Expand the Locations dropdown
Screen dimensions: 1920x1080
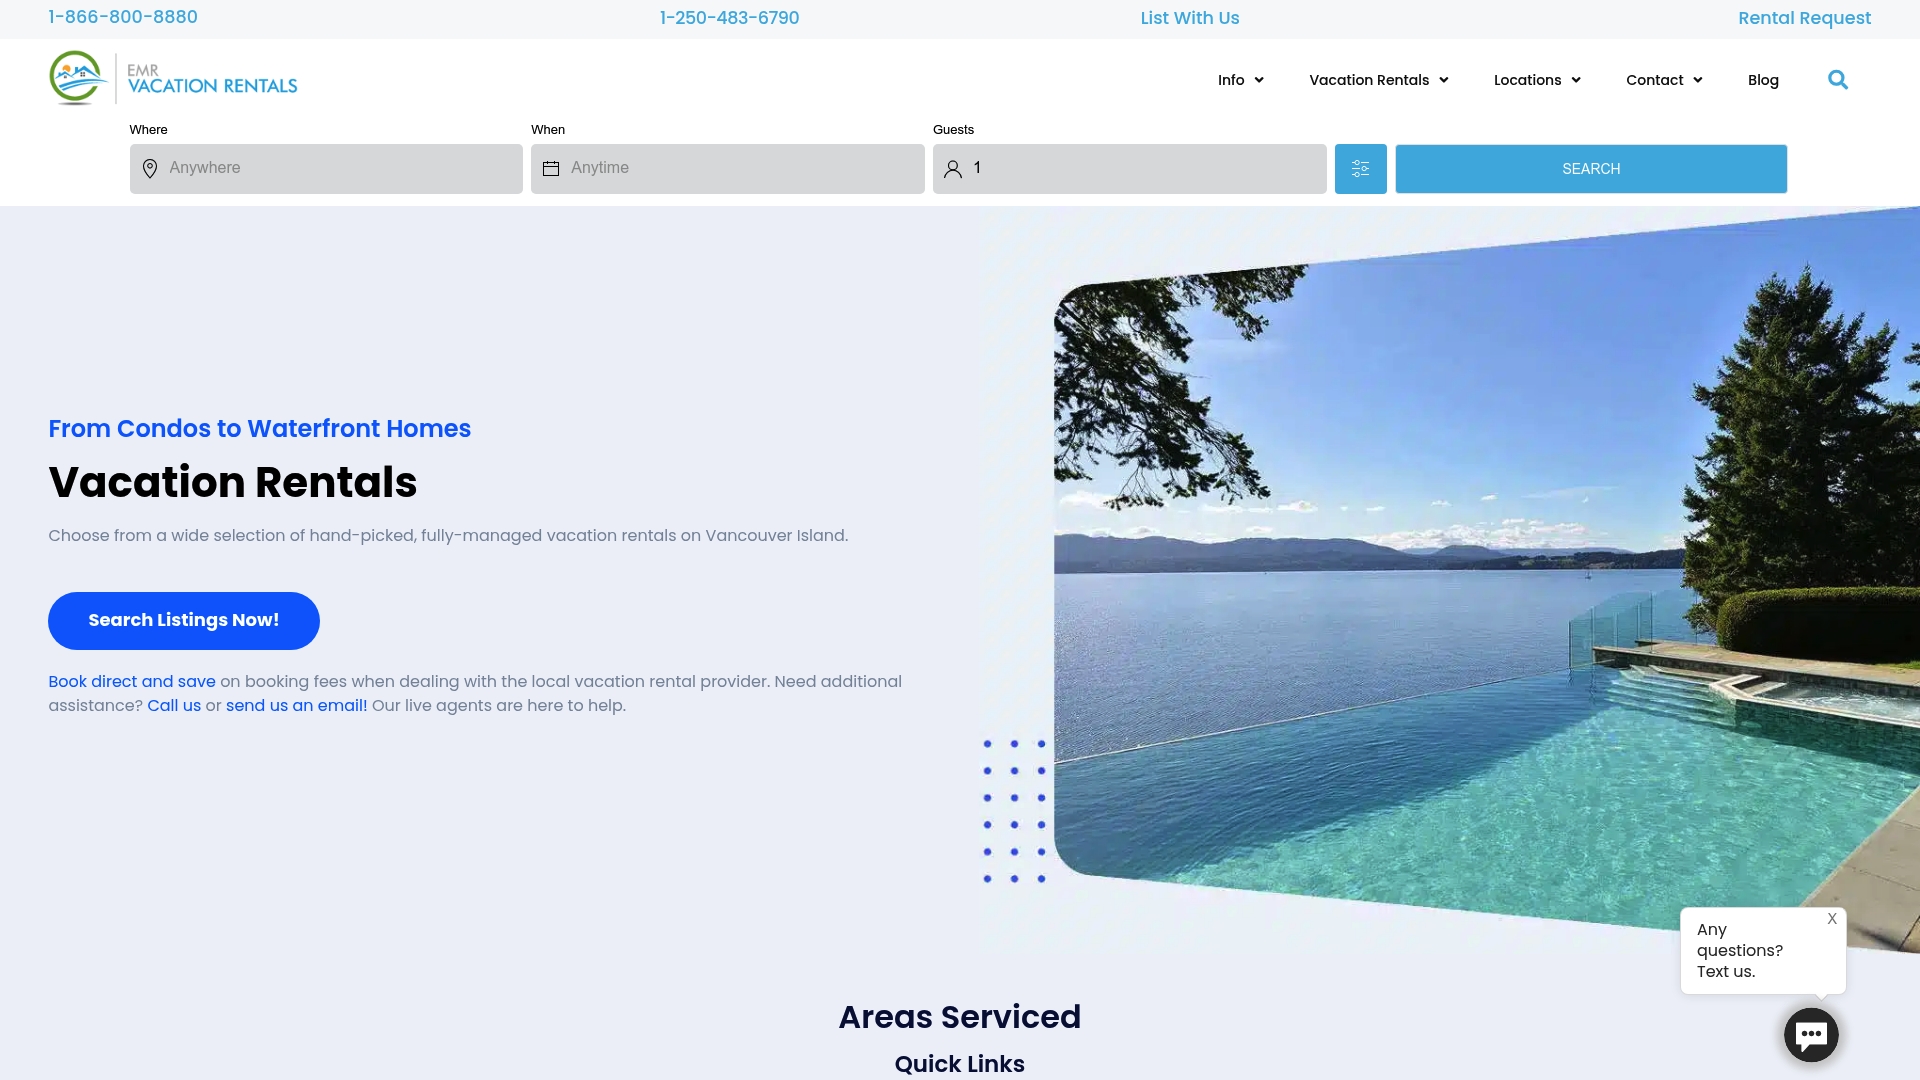1536,79
